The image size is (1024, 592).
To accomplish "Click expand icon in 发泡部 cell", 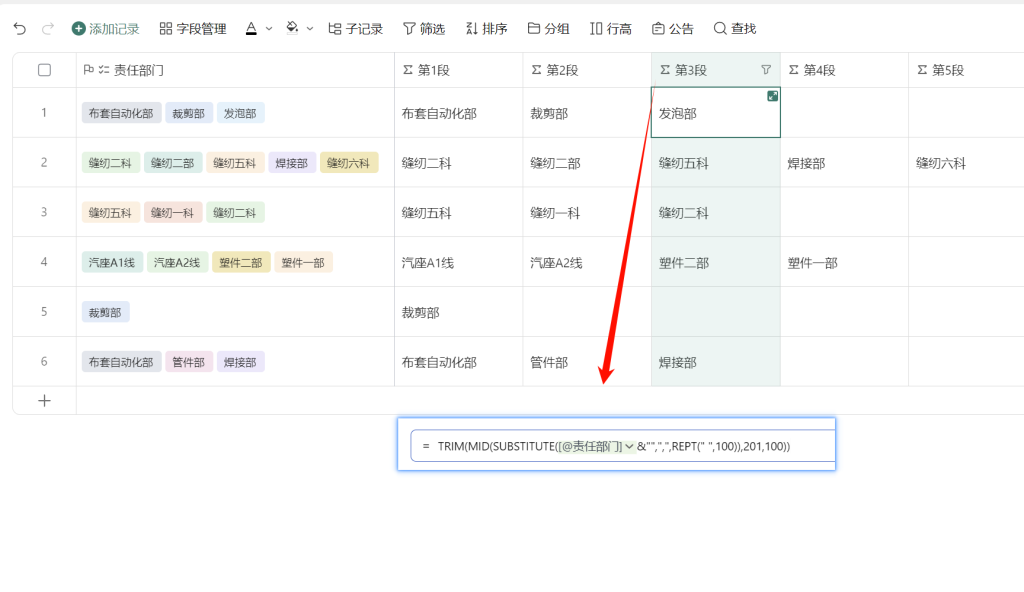I will pyautogui.click(x=773, y=96).
